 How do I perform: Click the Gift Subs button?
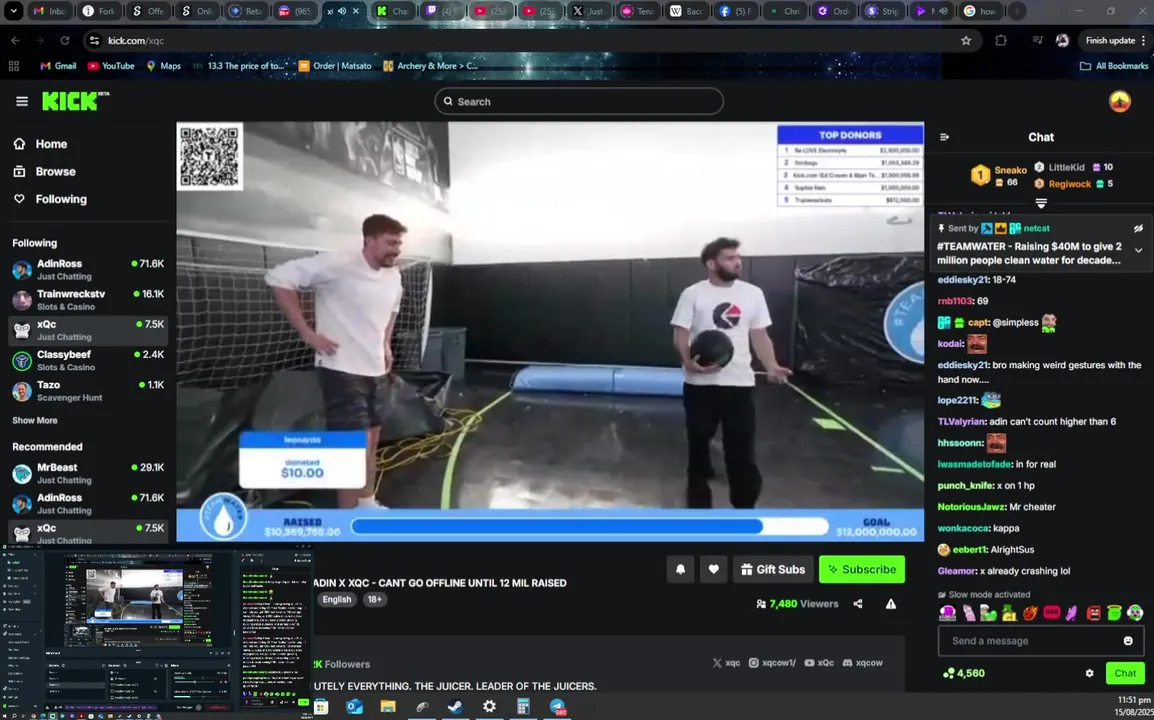click(773, 569)
